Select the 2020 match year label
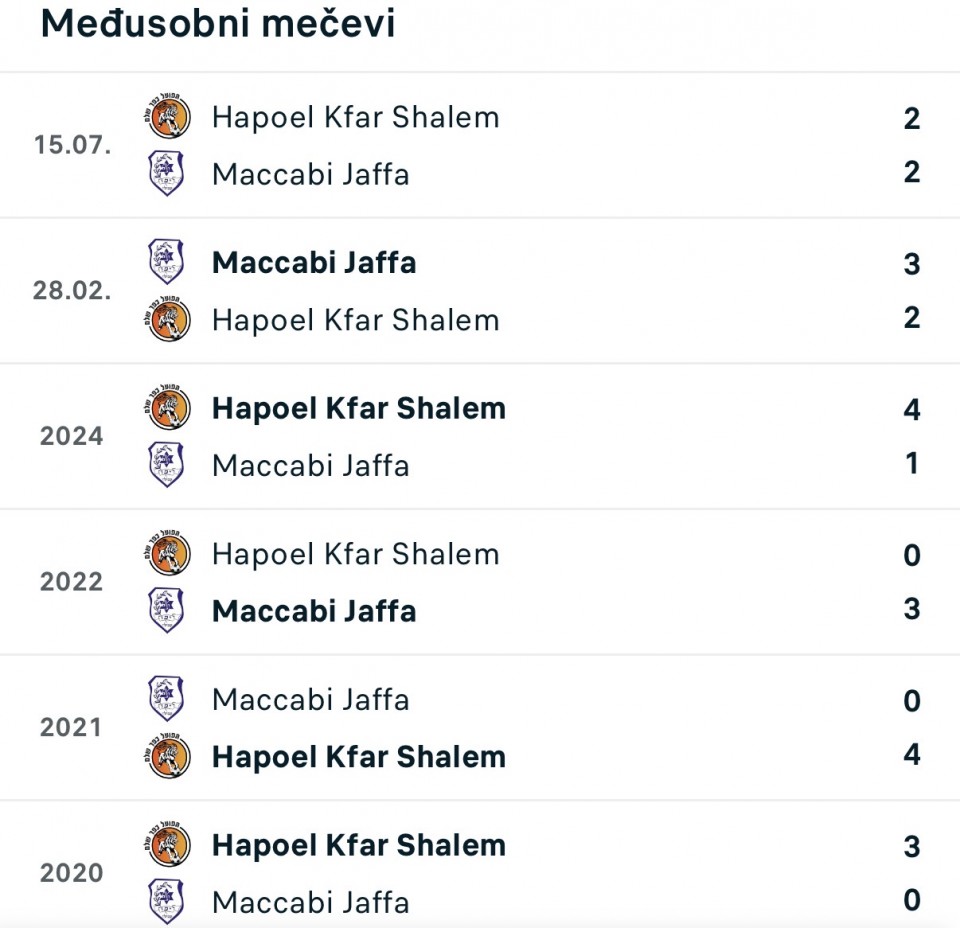This screenshot has width=960, height=928. tap(72, 873)
